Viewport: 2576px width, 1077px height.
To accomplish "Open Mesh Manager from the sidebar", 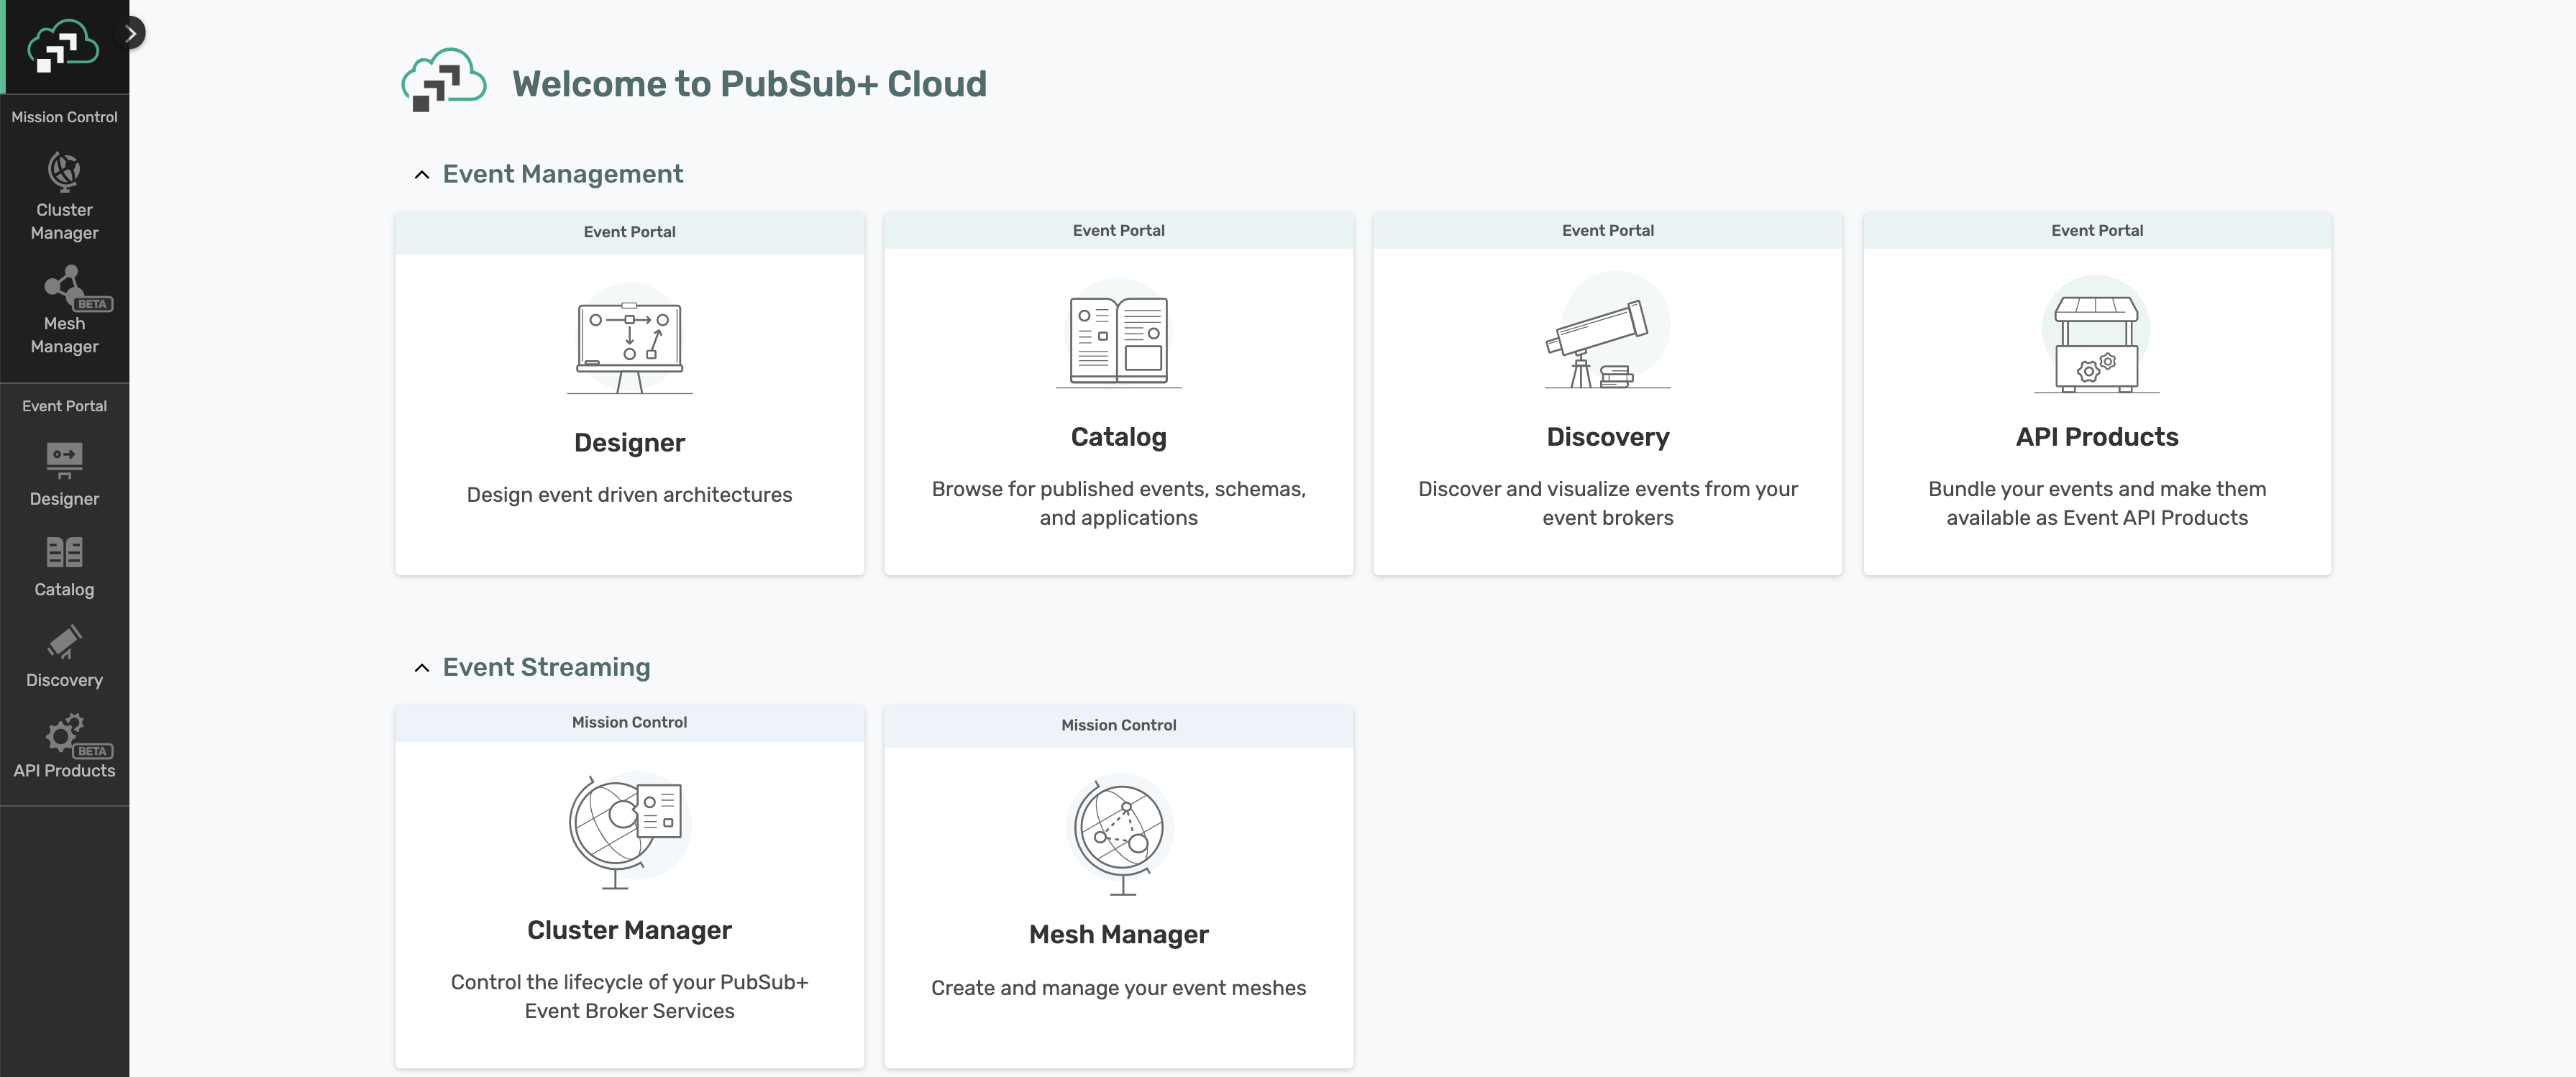I will click(x=64, y=290).
